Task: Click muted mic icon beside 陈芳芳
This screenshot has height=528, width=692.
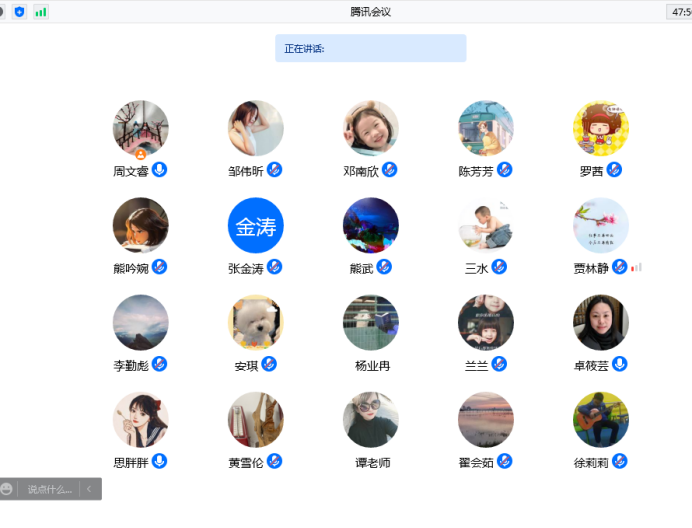Action: pos(504,170)
